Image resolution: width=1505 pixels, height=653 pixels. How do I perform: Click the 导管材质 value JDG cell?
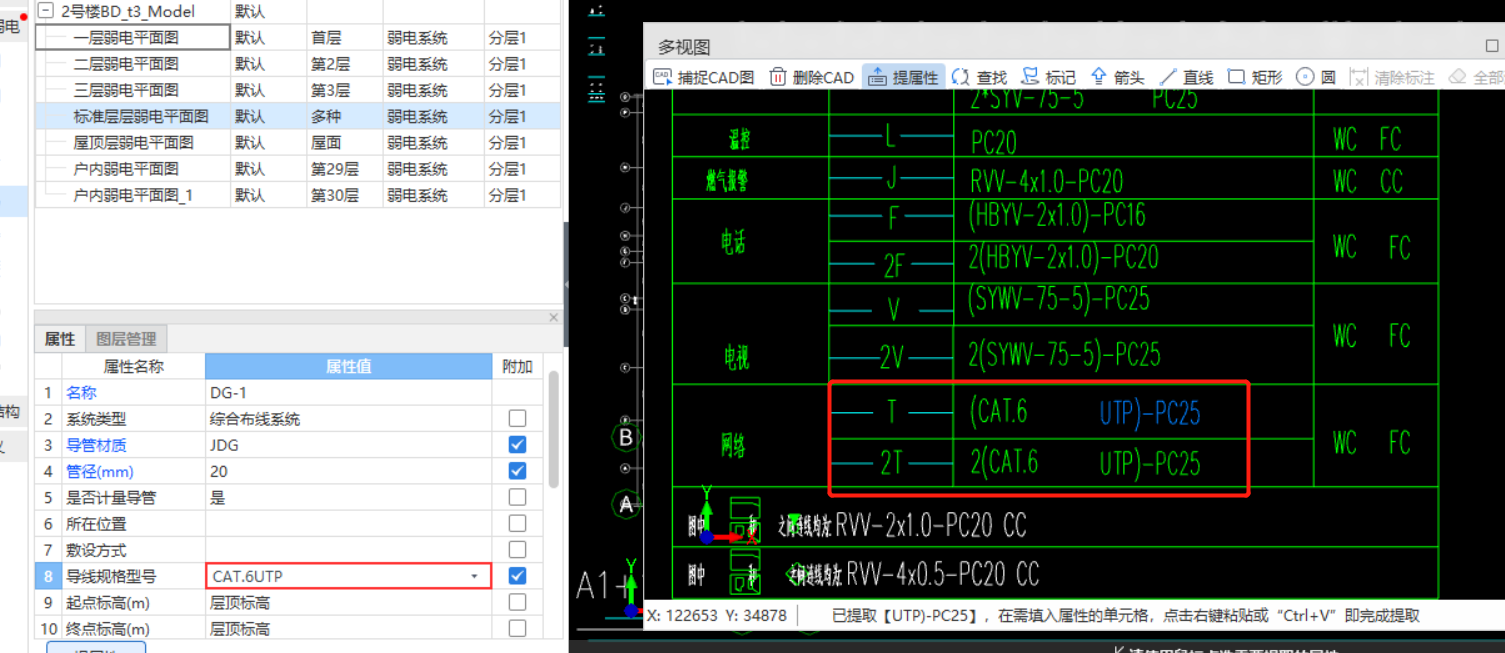[x=349, y=444]
